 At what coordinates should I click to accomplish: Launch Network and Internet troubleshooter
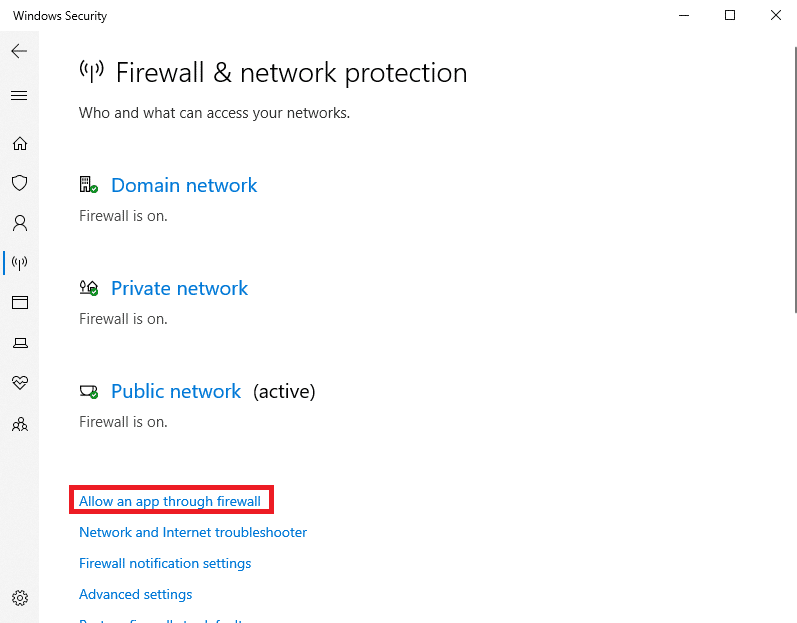[193, 533]
